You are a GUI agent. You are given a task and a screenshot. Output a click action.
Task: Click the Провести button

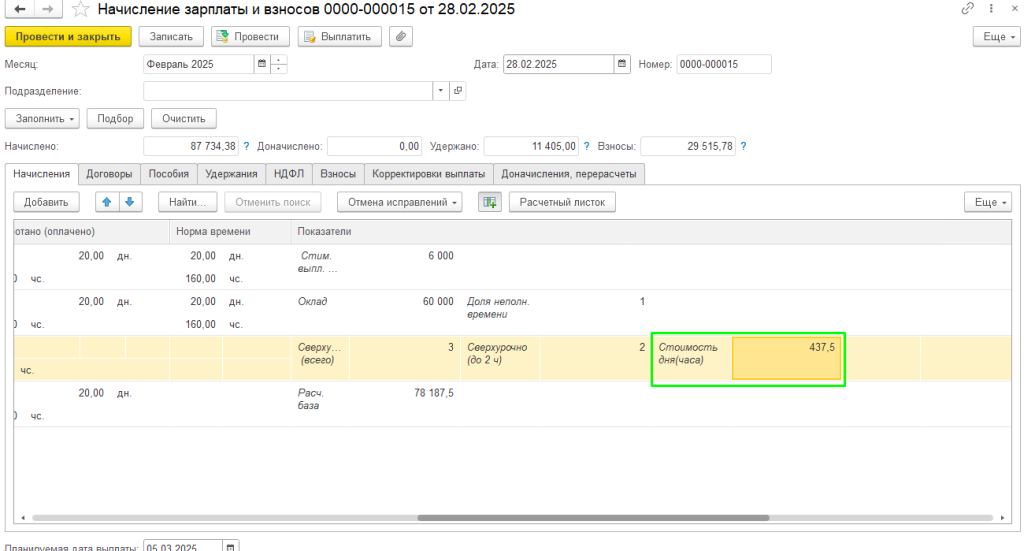click(x=250, y=37)
